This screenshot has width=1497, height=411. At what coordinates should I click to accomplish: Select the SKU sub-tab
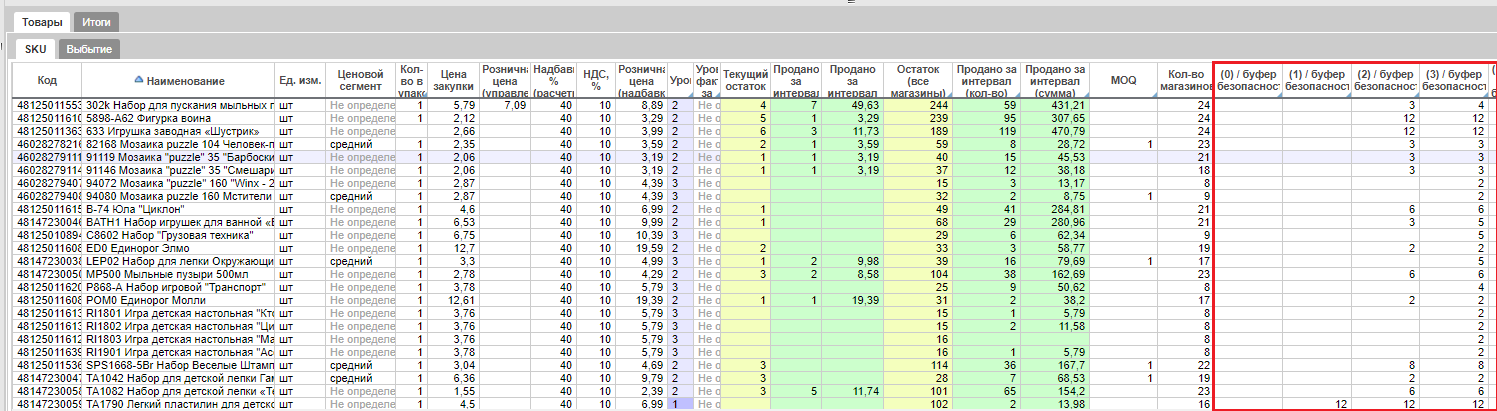36,49
